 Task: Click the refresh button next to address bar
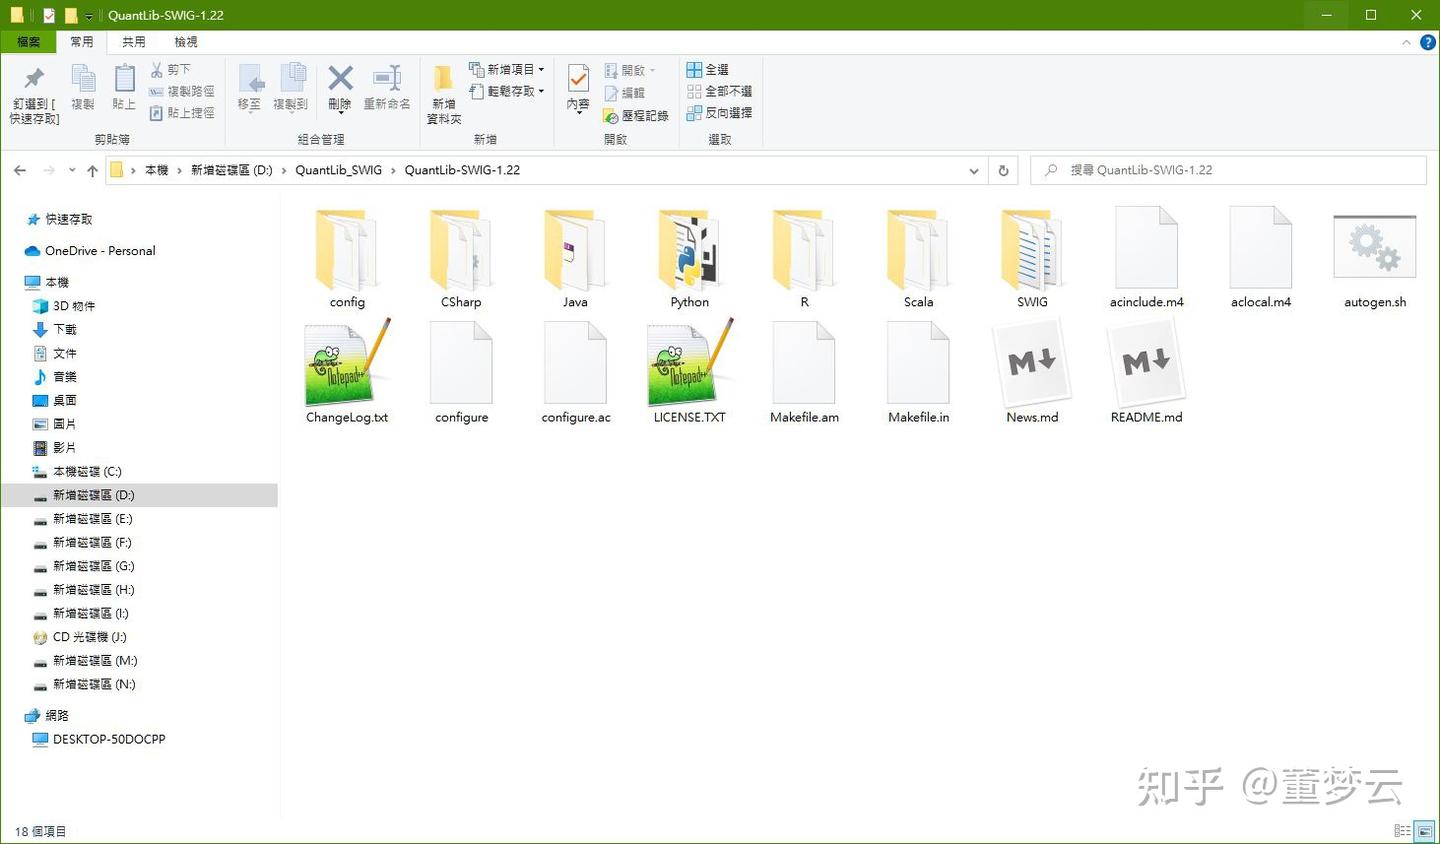[1003, 170]
